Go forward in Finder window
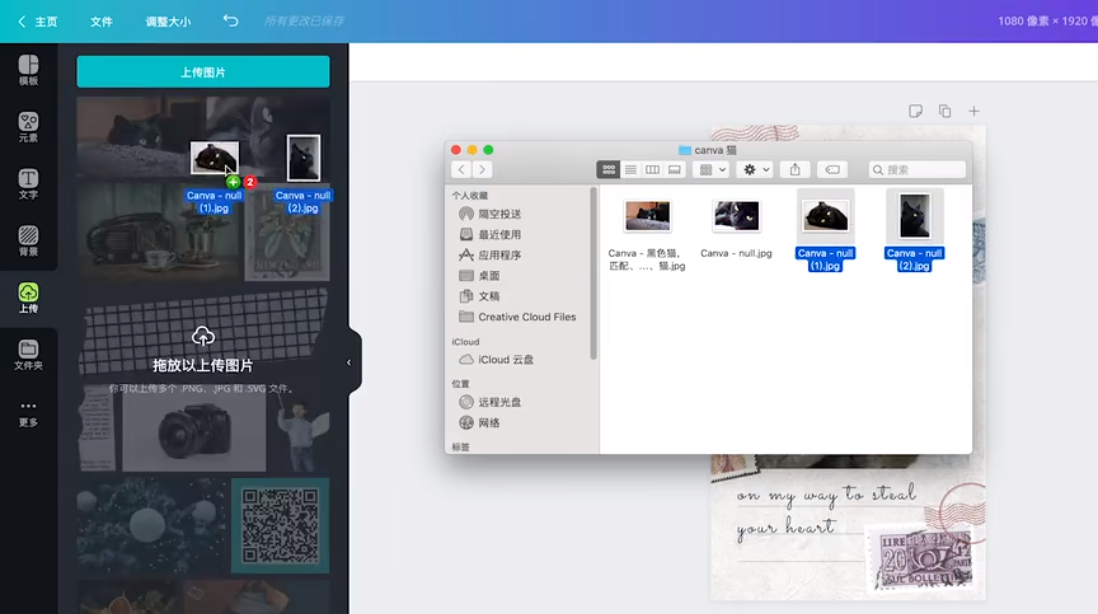This screenshot has width=1098, height=614. coord(482,169)
